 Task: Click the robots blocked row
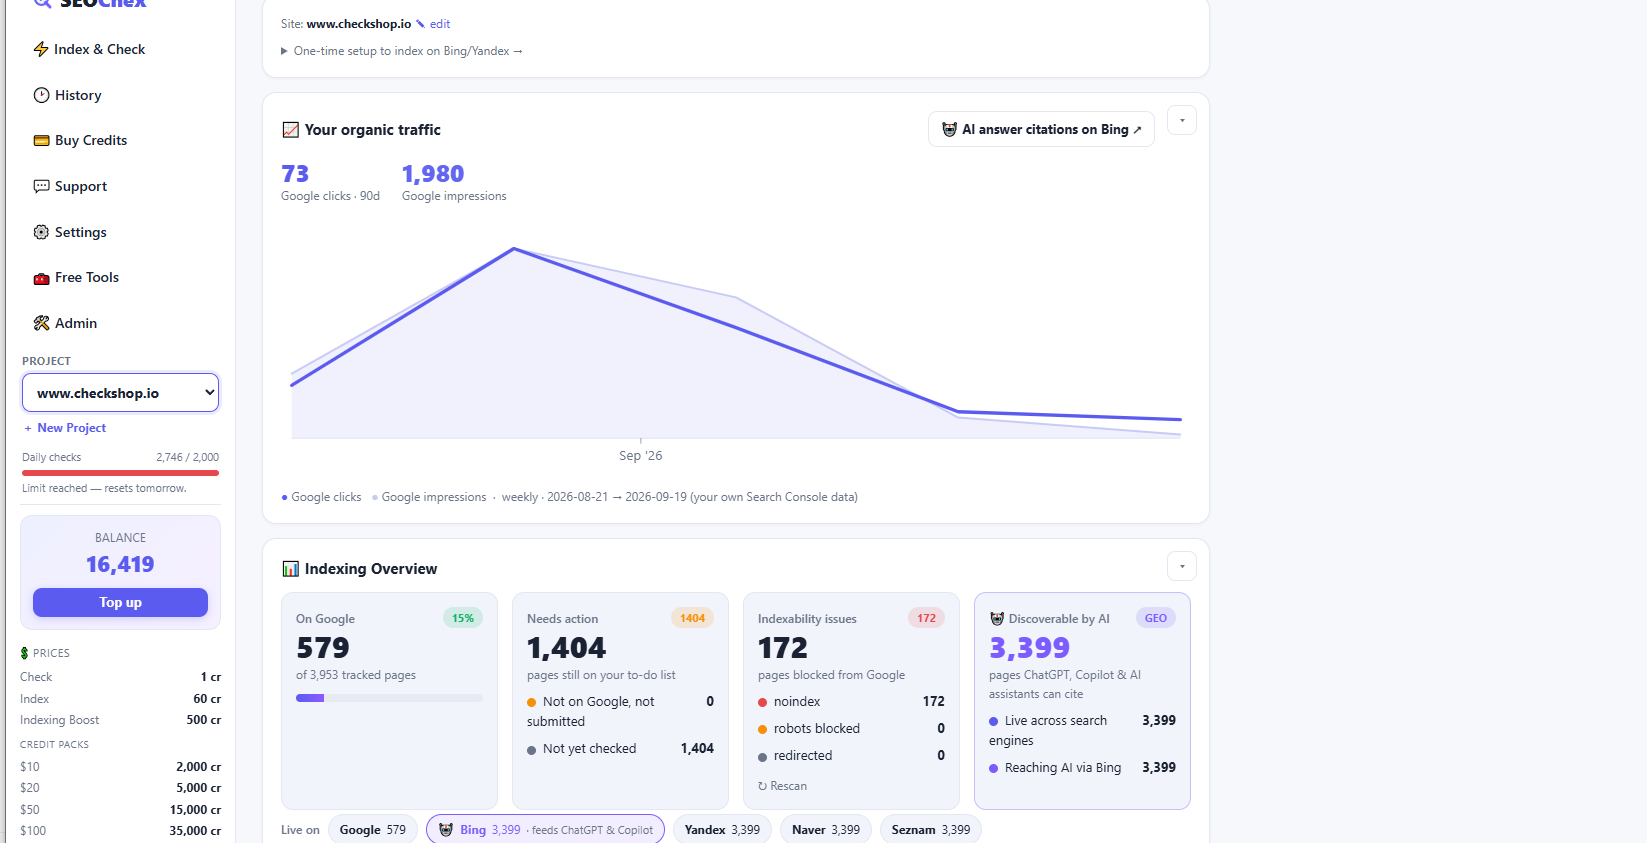851,729
